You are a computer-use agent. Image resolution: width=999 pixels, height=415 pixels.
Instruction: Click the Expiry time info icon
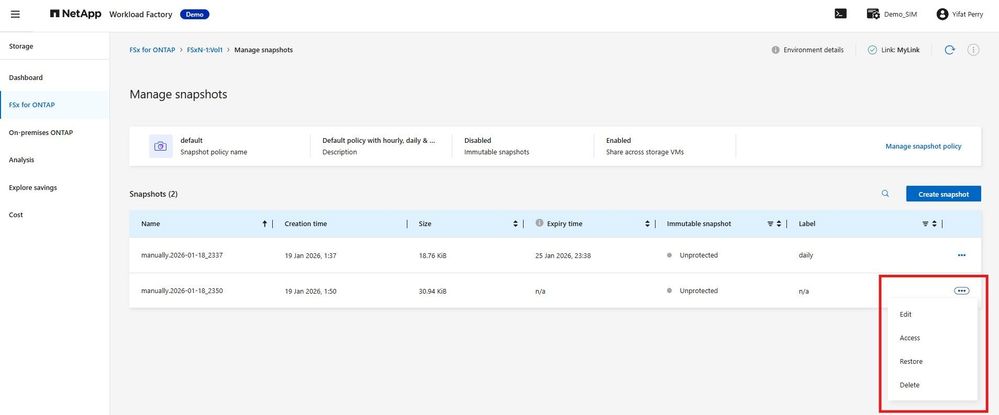539,224
